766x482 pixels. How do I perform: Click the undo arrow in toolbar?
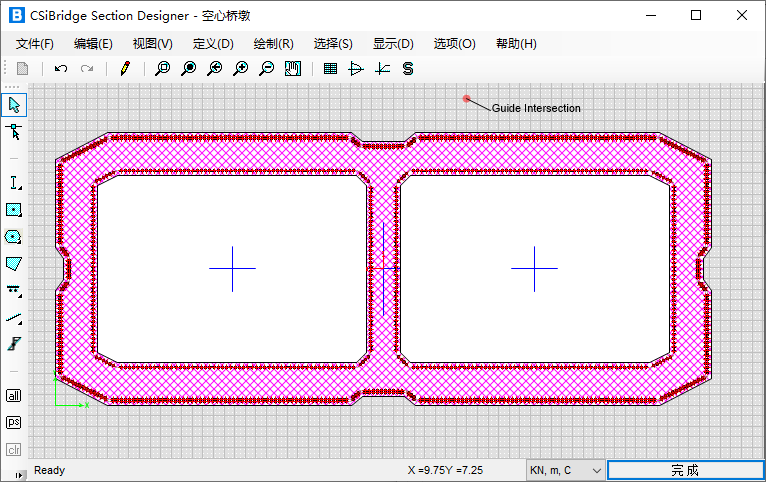click(x=61, y=69)
